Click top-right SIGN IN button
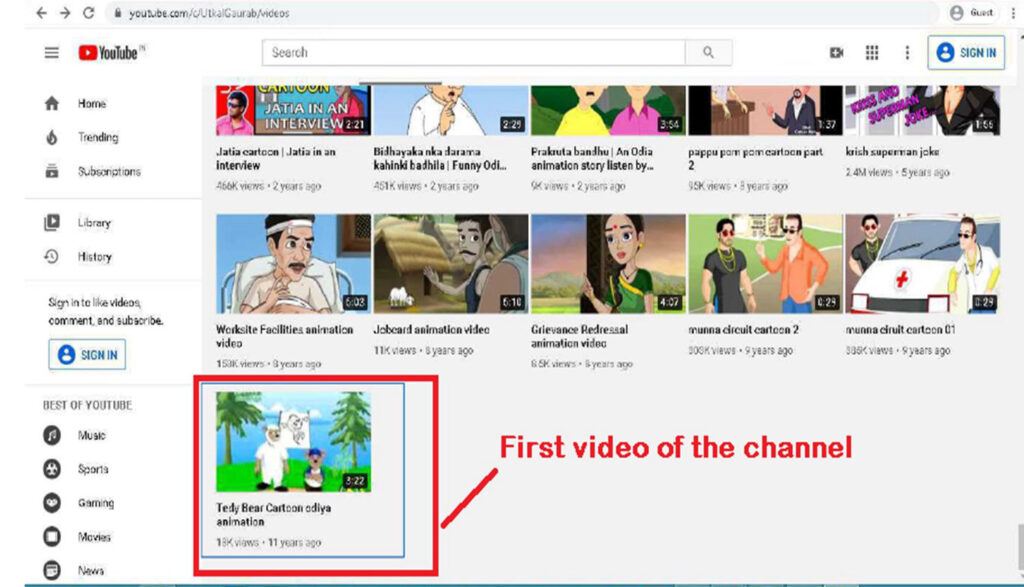This screenshot has width=1024, height=587. pos(966,53)
